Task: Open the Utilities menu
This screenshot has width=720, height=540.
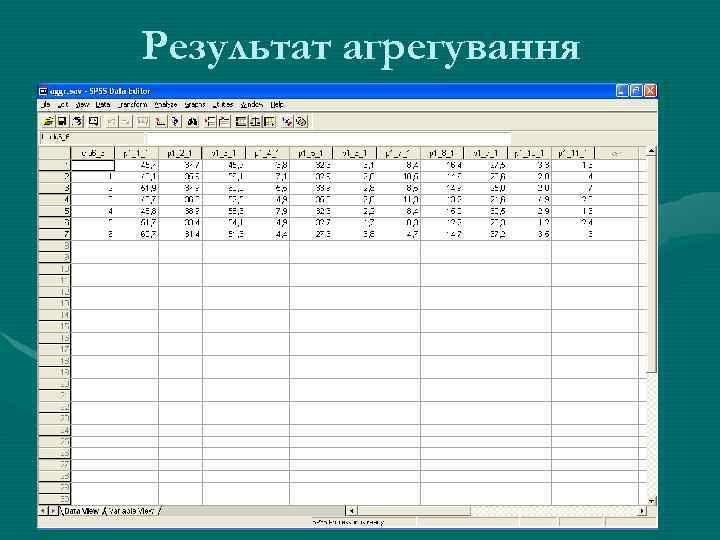Action: (223, 105)
